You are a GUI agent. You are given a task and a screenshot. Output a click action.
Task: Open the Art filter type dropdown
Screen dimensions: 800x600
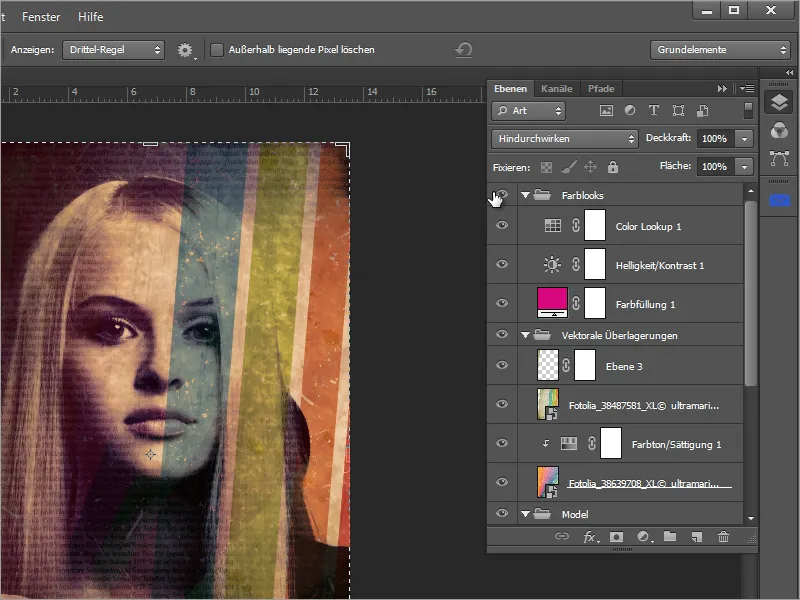tap(529, 111)
